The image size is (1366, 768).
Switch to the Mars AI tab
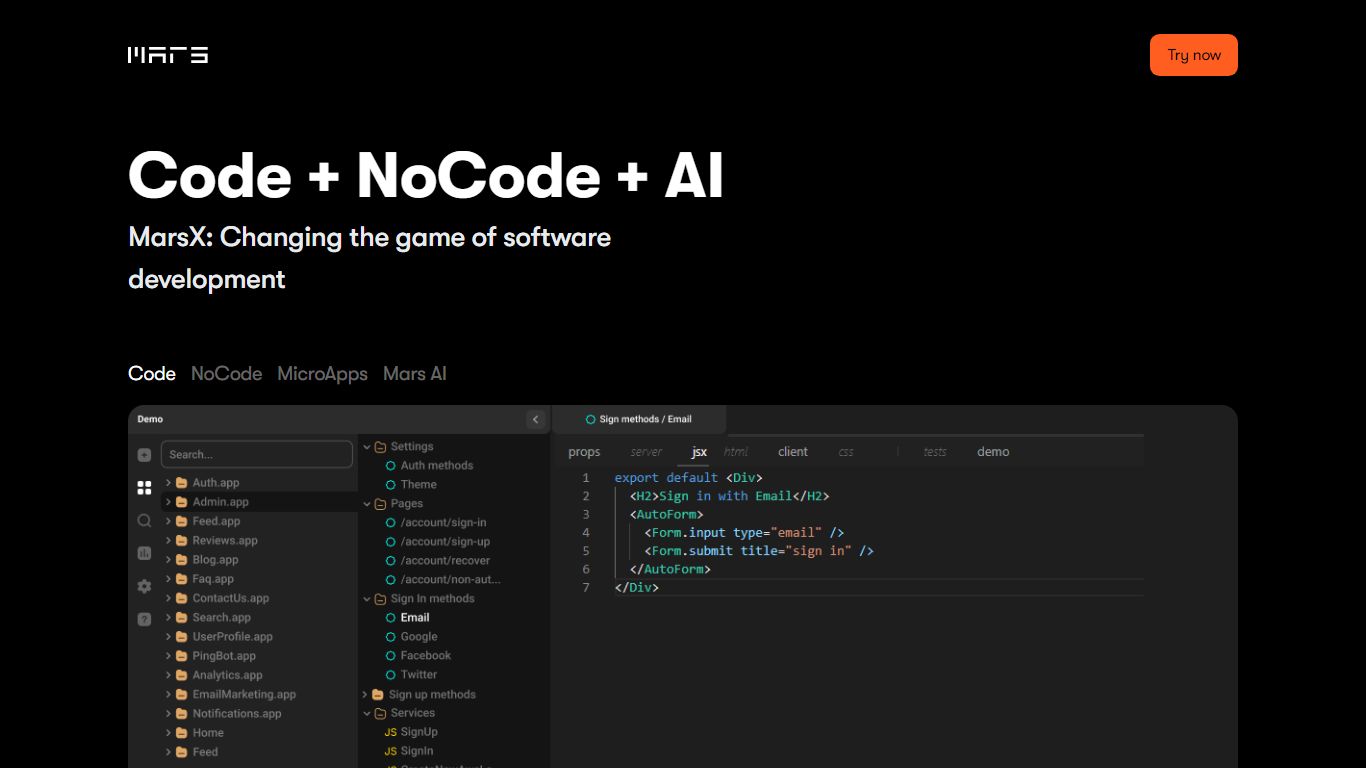[414, 374]
